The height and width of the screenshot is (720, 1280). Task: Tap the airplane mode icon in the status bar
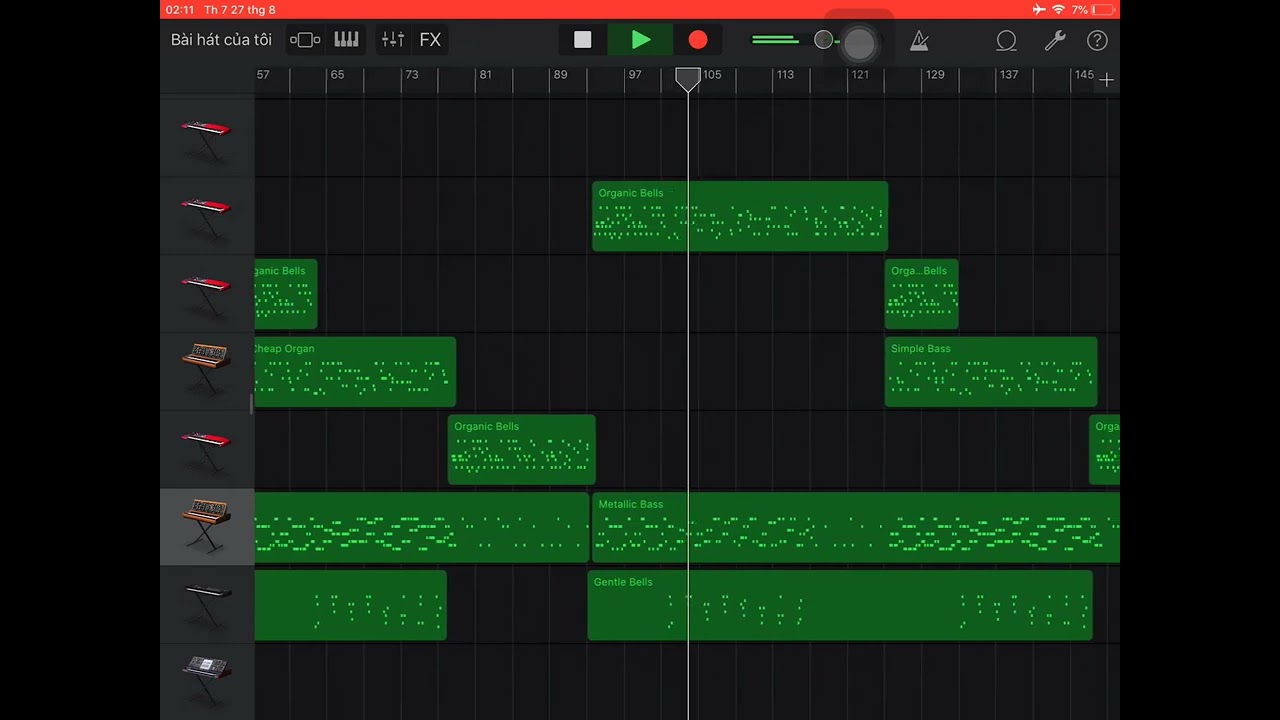pos(1039,9)
